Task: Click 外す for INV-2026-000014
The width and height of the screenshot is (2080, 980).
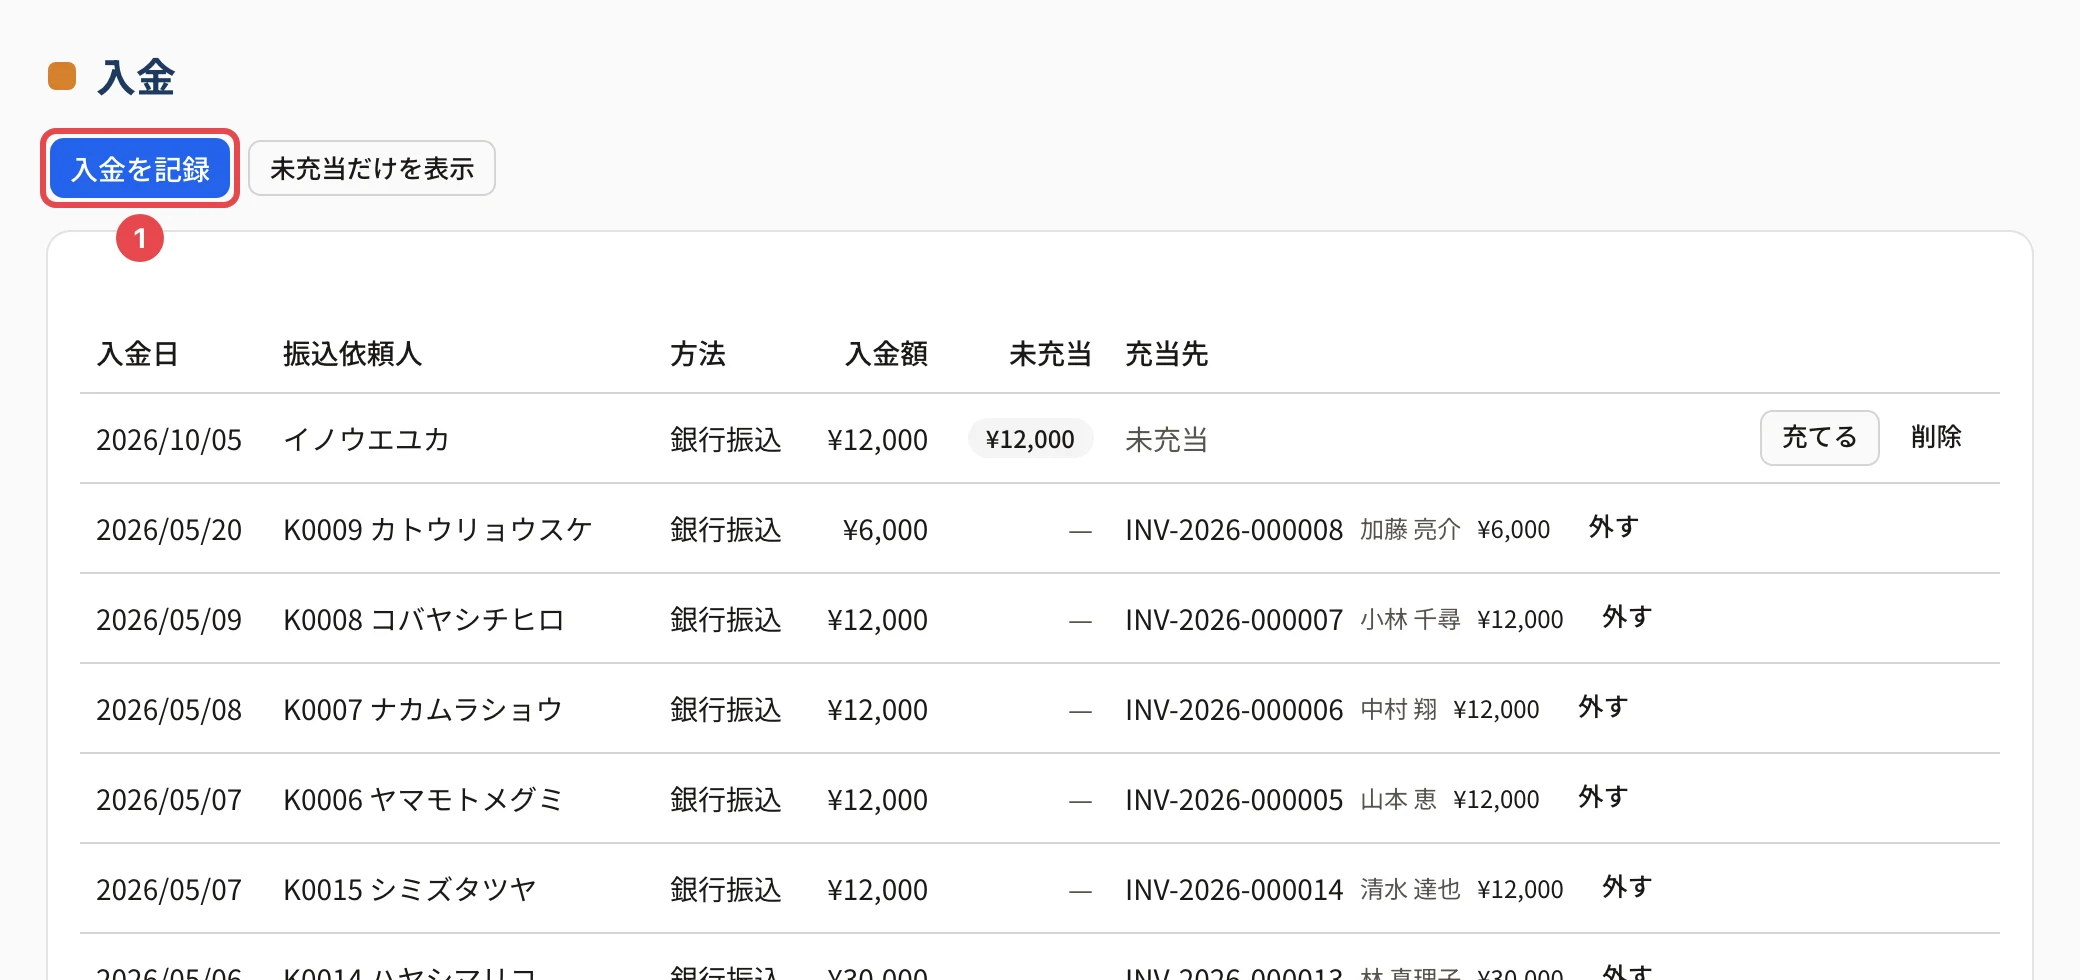Action: [1627, 887]
